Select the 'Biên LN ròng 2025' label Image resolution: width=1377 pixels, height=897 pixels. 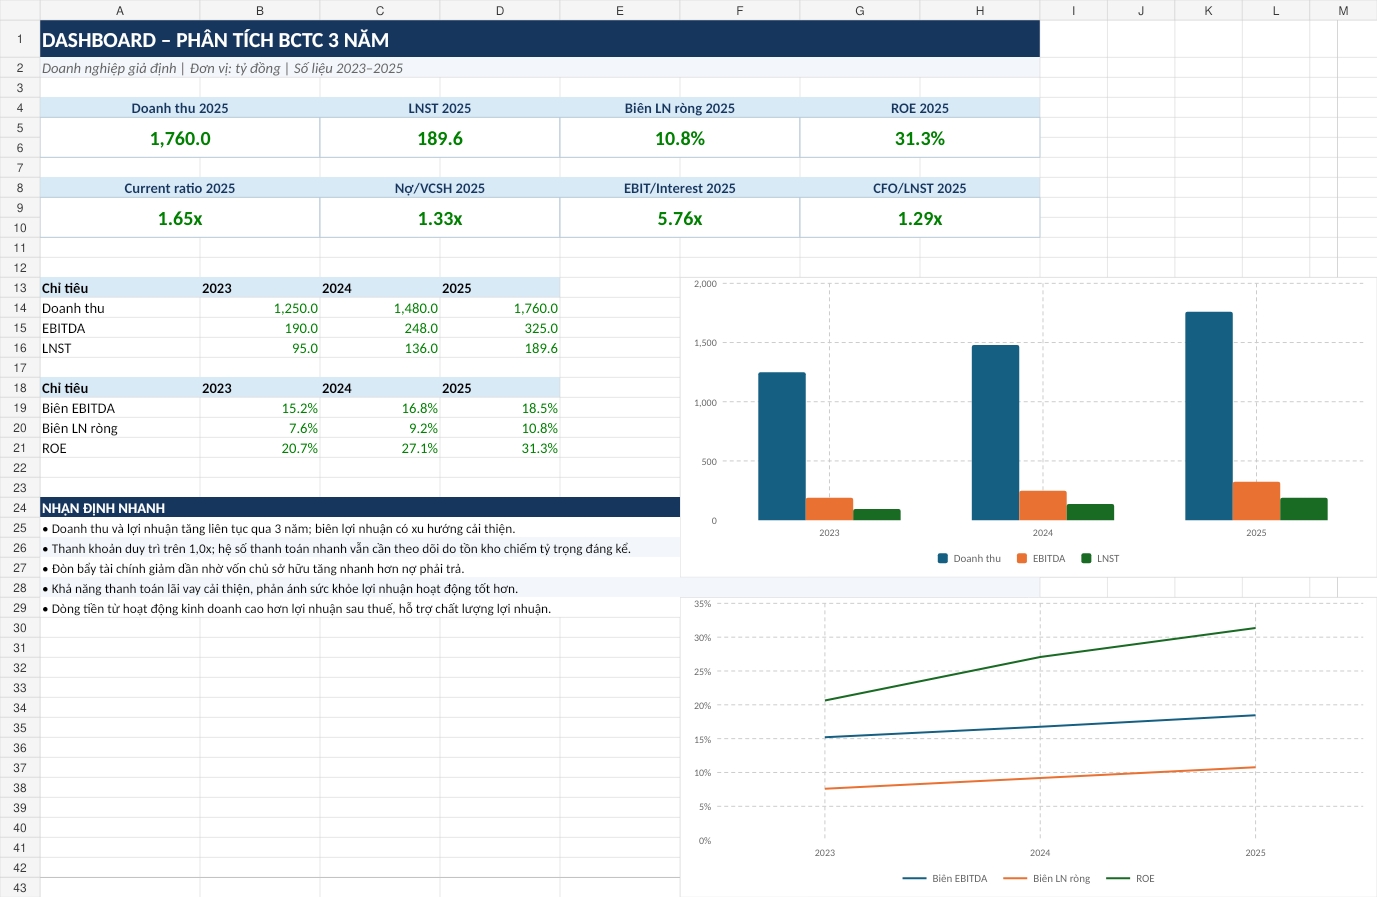680,108
